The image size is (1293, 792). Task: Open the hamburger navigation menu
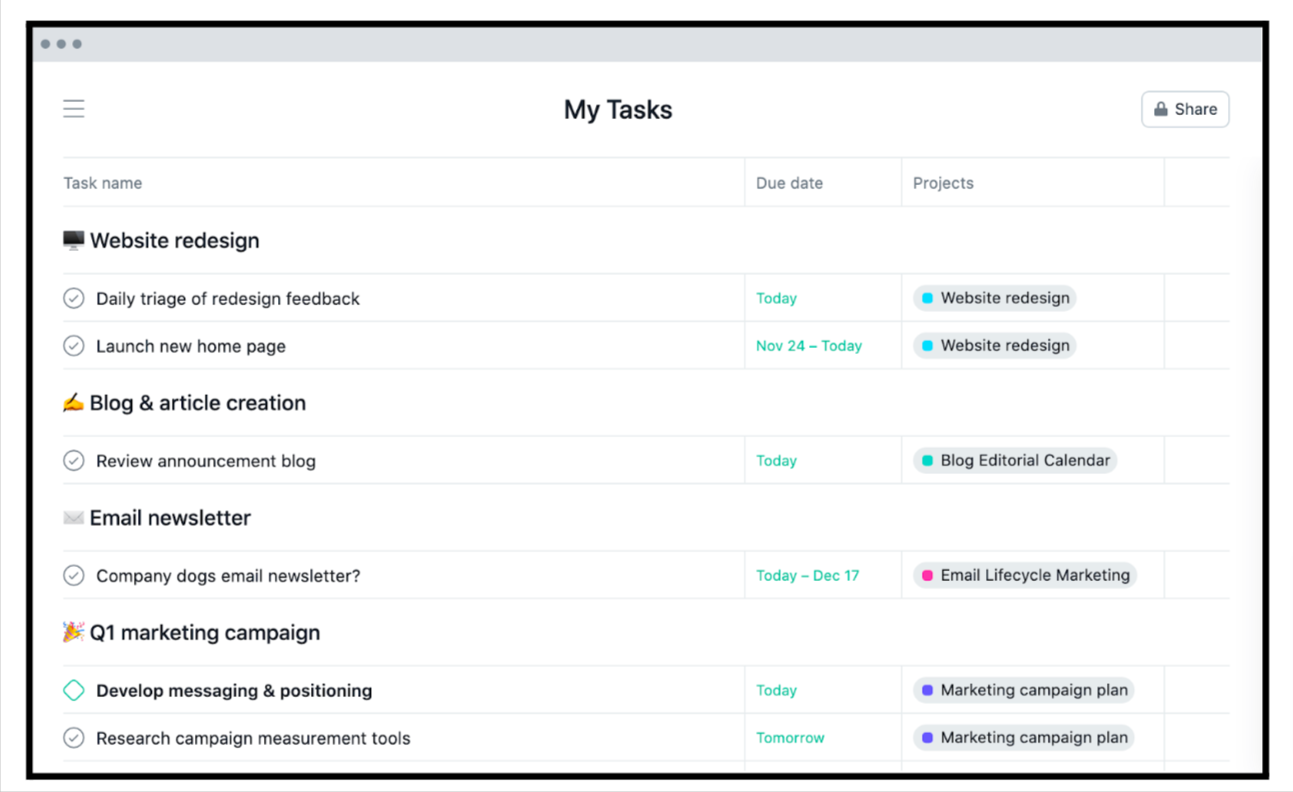click(x=73, y=108)
